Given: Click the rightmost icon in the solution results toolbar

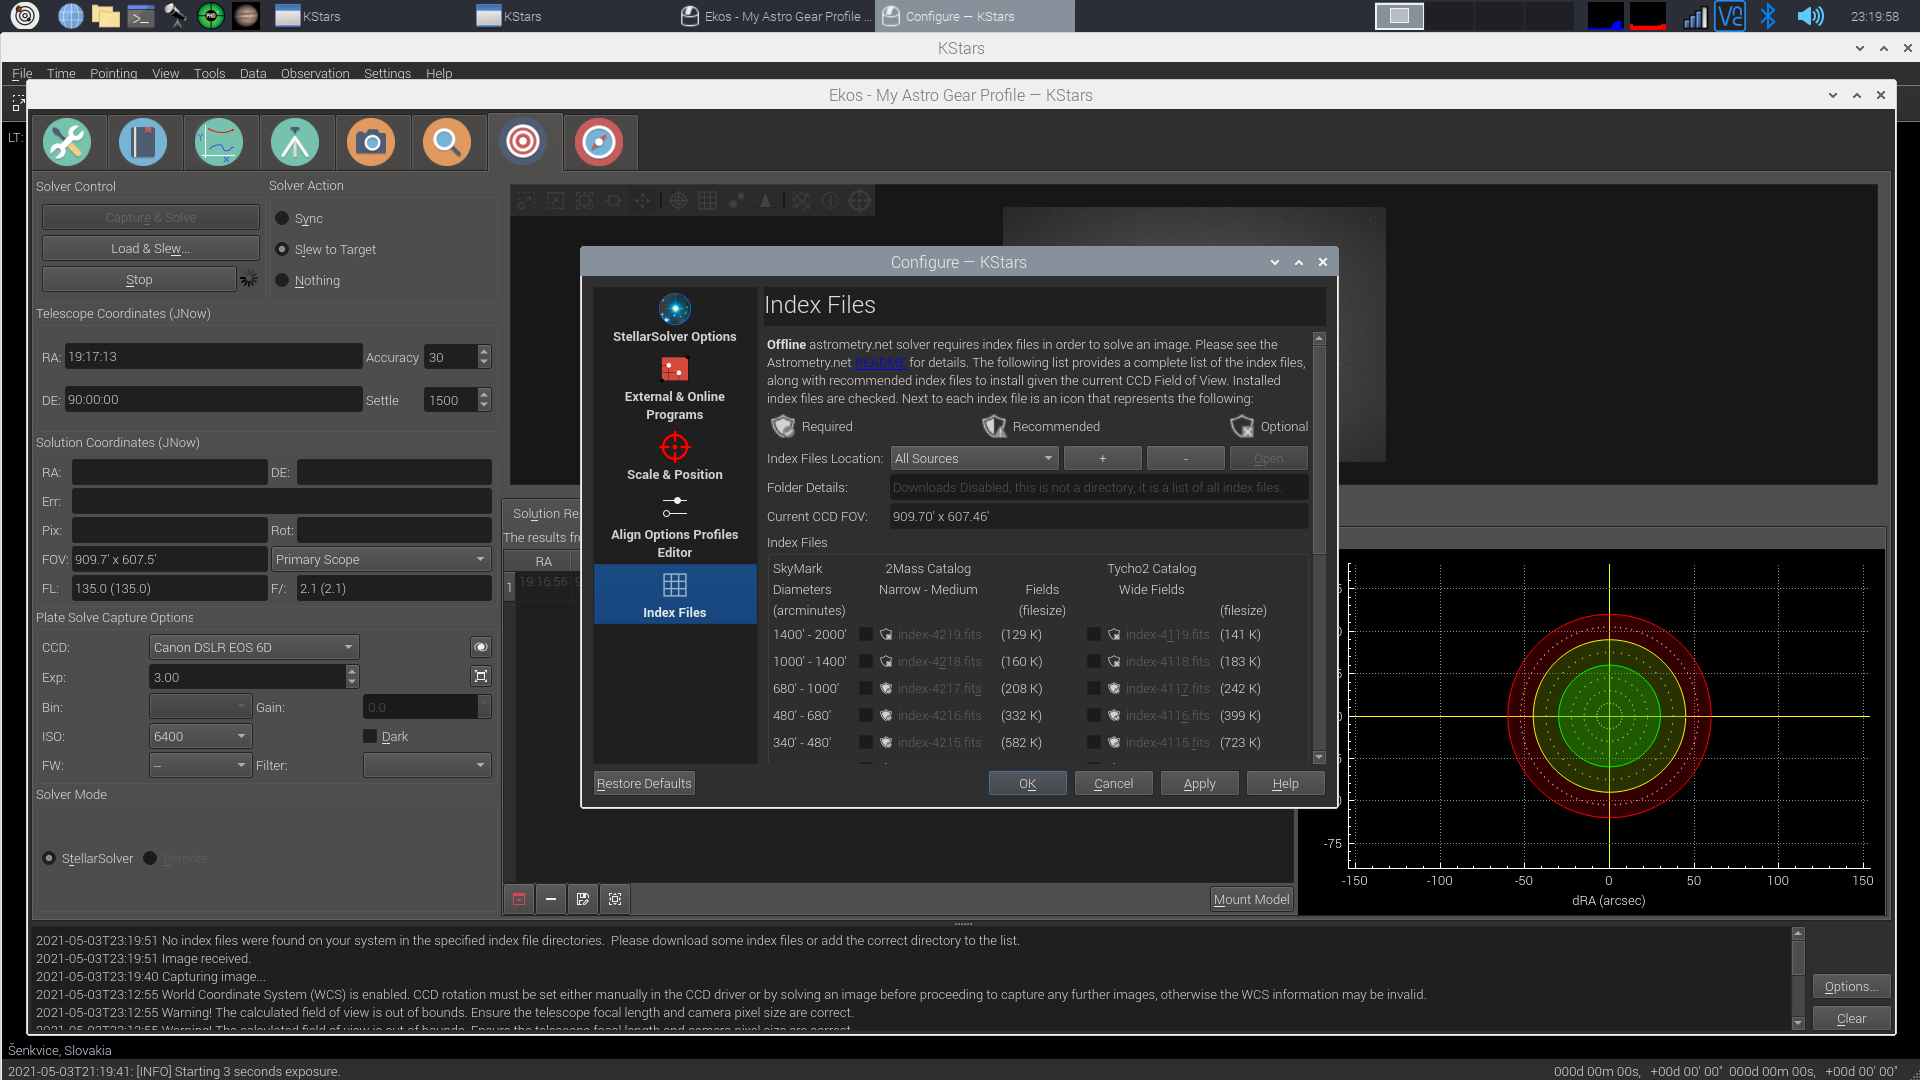Looking at the screenshot, I should tap(615, 899).
